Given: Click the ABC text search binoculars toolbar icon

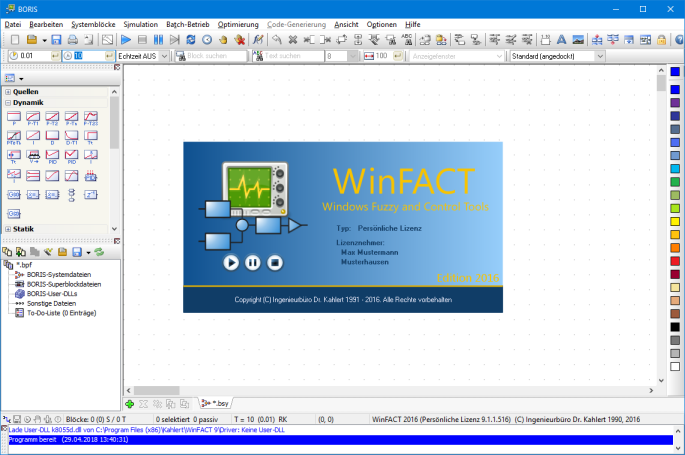Looking at the screenshot, I should pos(407,40).
